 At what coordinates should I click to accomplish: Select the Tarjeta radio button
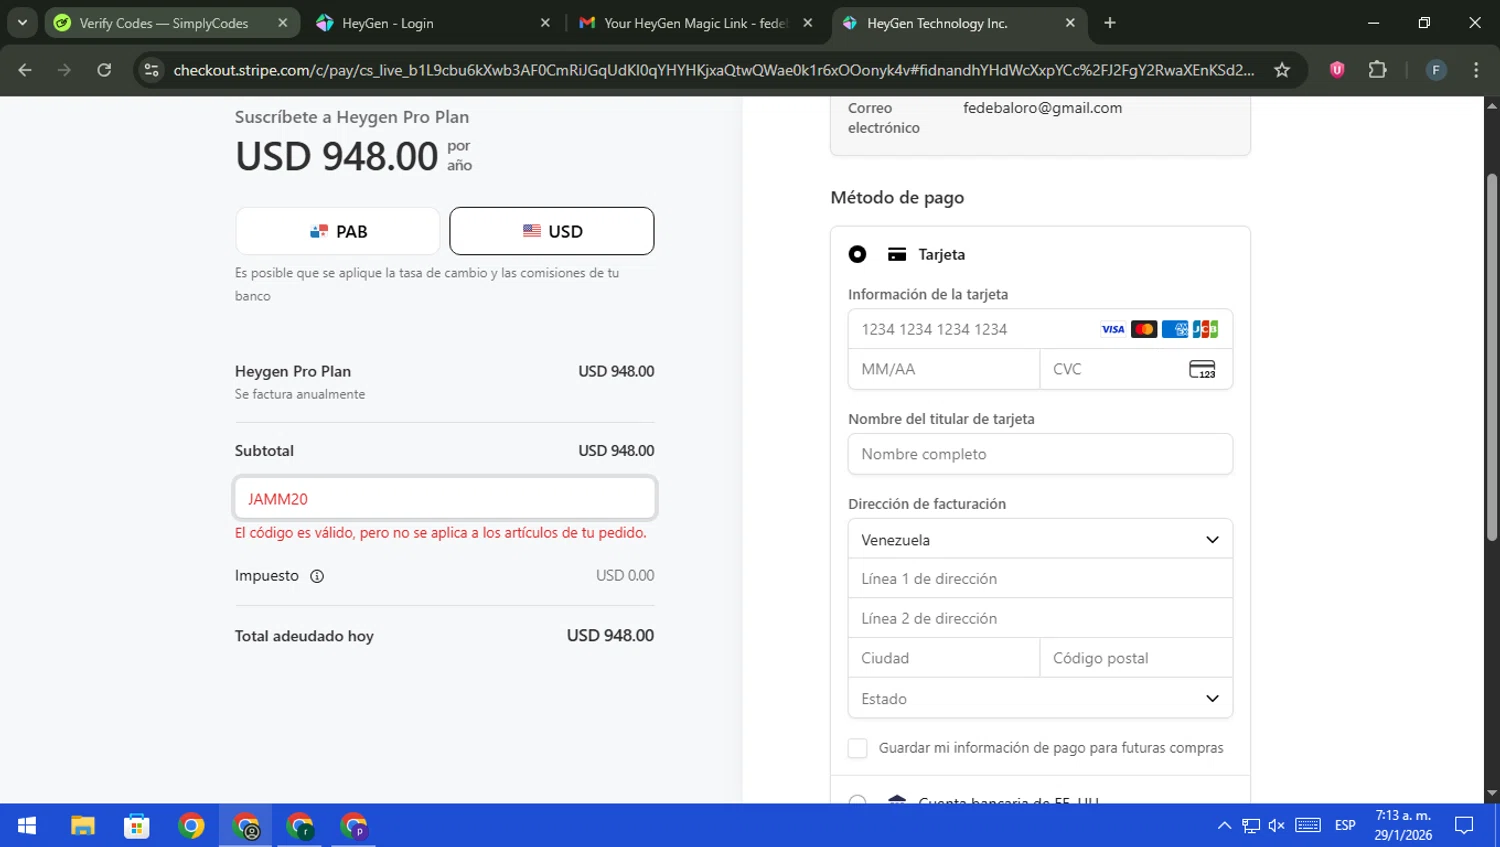(x=857, y=254)
